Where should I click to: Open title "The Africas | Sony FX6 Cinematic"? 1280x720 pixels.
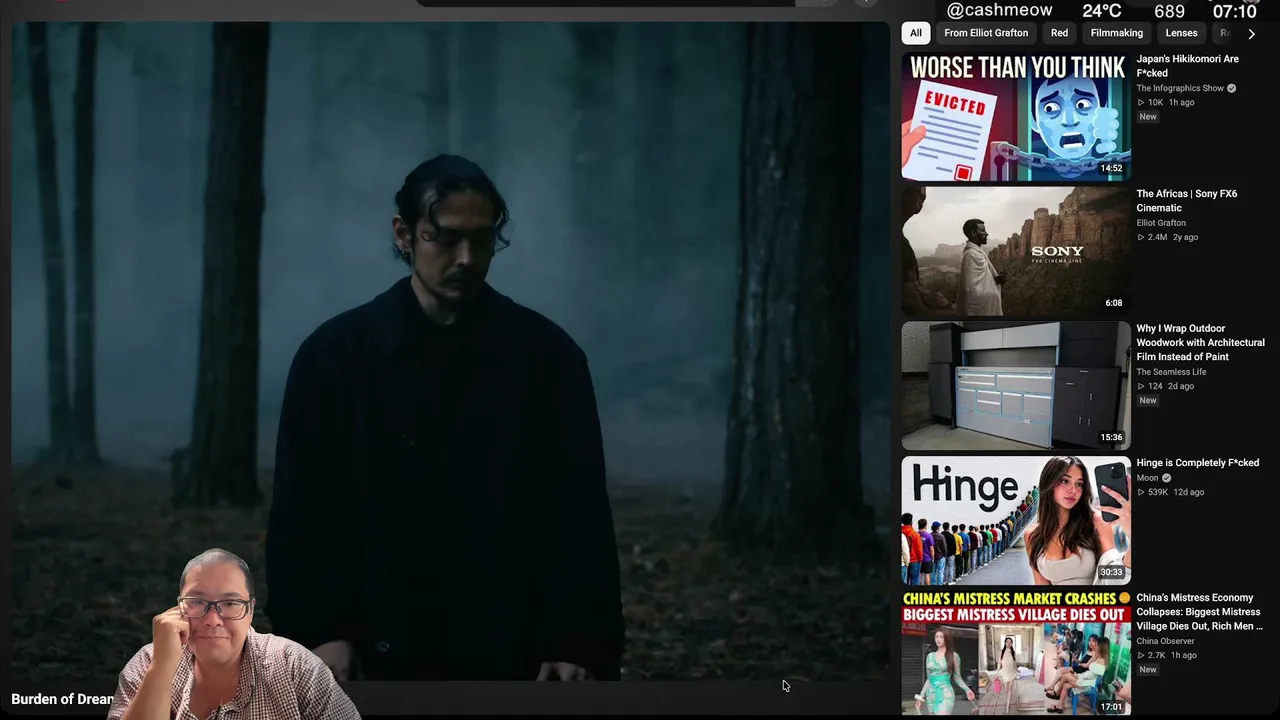(1186, 201)
